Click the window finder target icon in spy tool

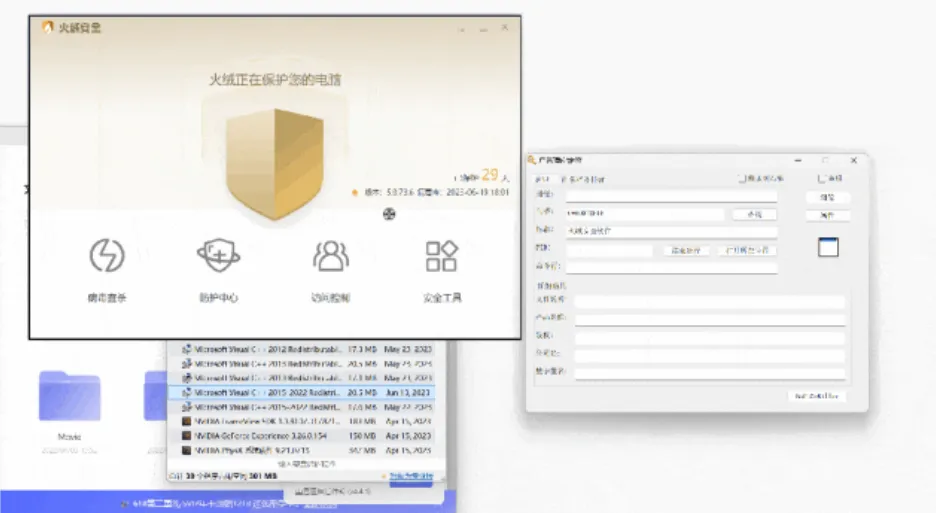pyautogui.click(x=828, y=247)
